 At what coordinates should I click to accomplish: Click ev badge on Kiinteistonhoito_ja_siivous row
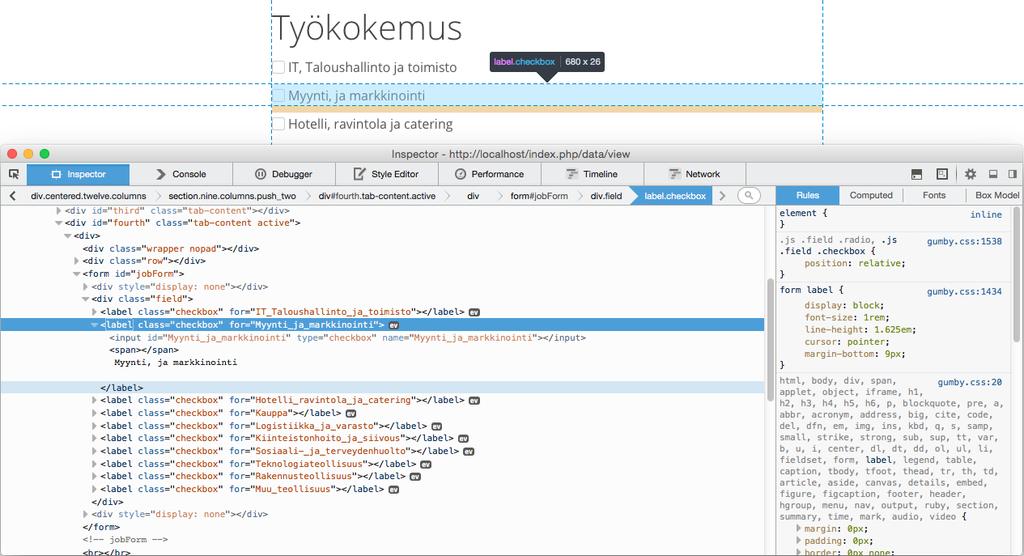coord(463,438)
